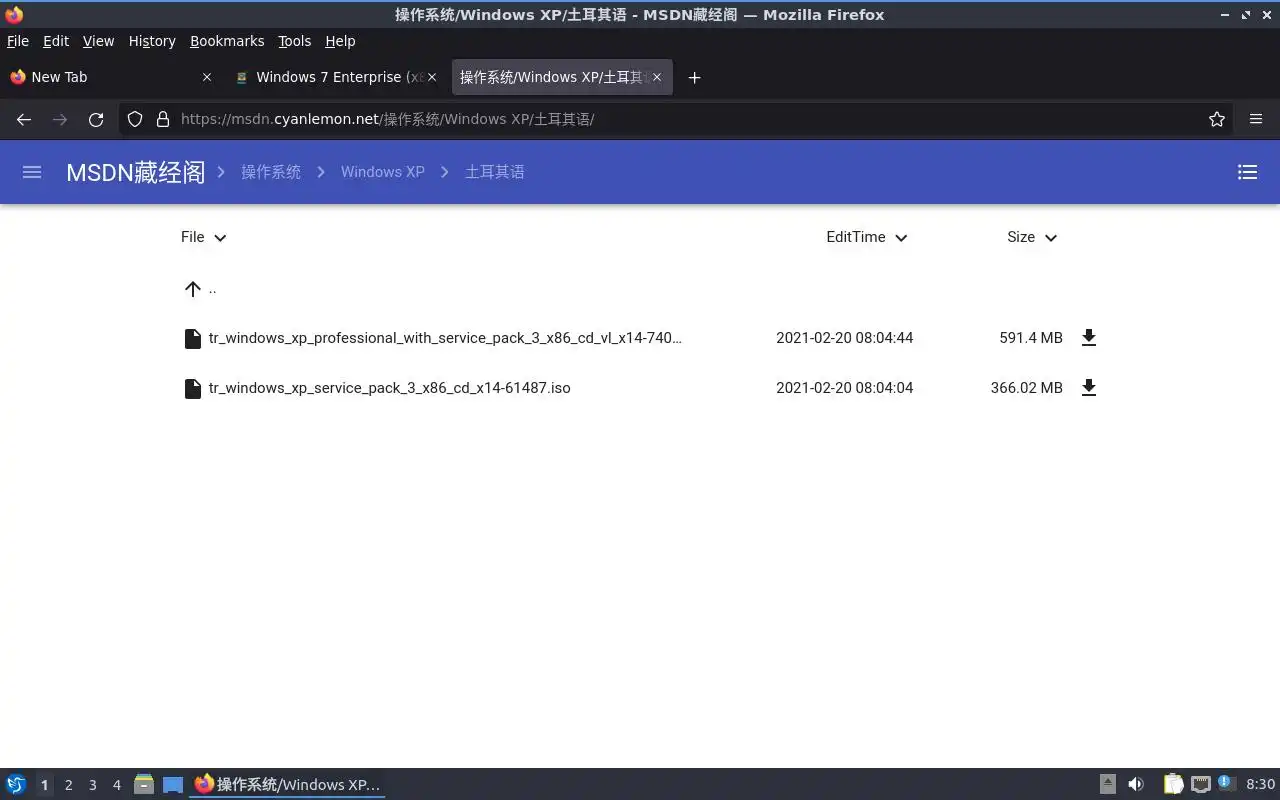Screen dimensions: 1280x800
Task: Navigate to Windows XP breadcrumb
Action: click(x=383, y=172)
